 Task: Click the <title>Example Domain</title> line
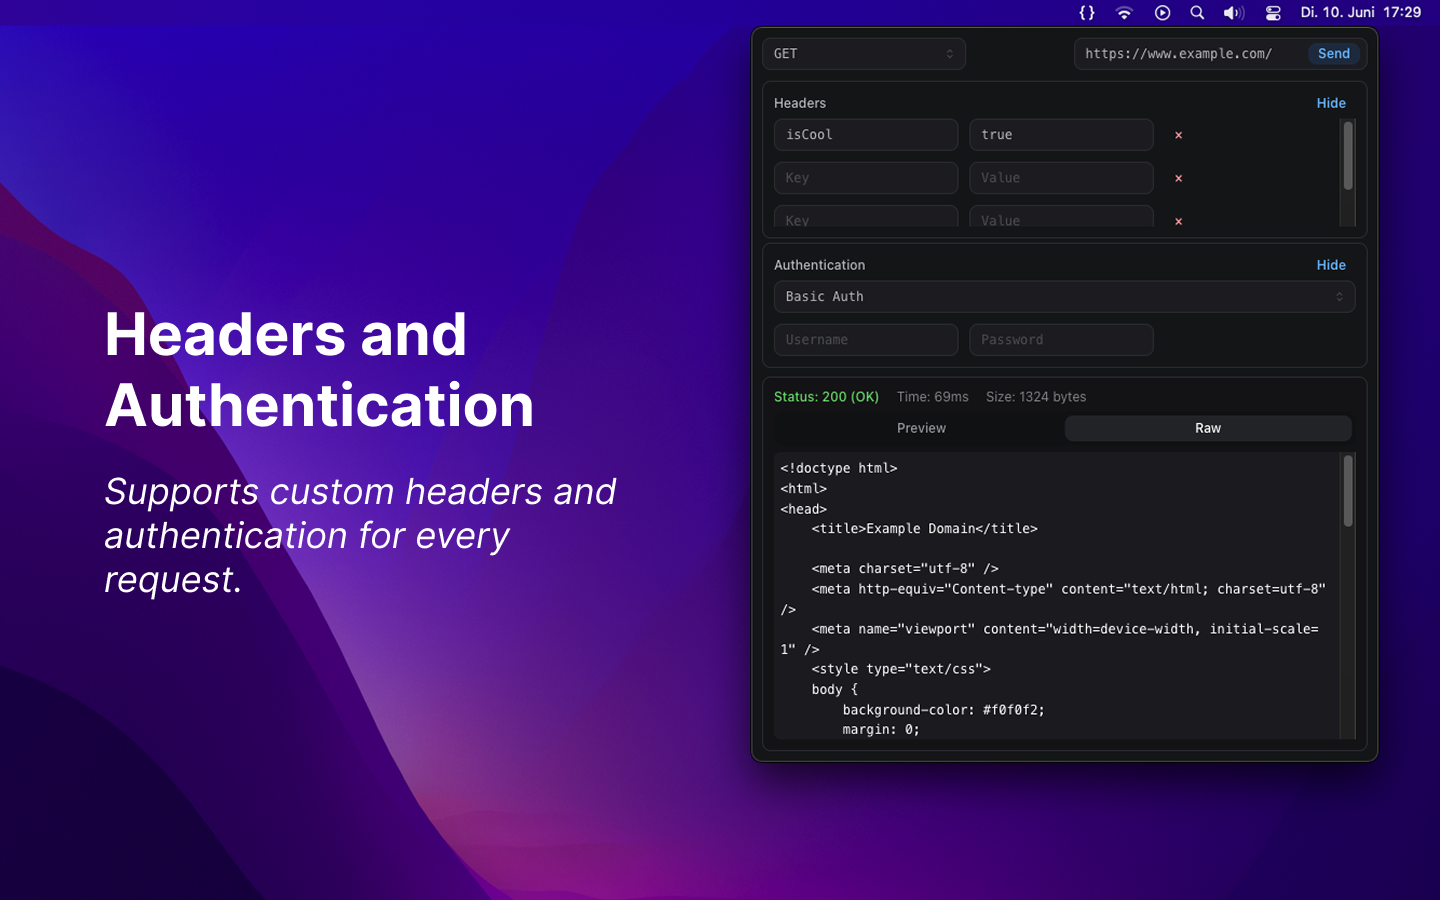tap(925, 528)
